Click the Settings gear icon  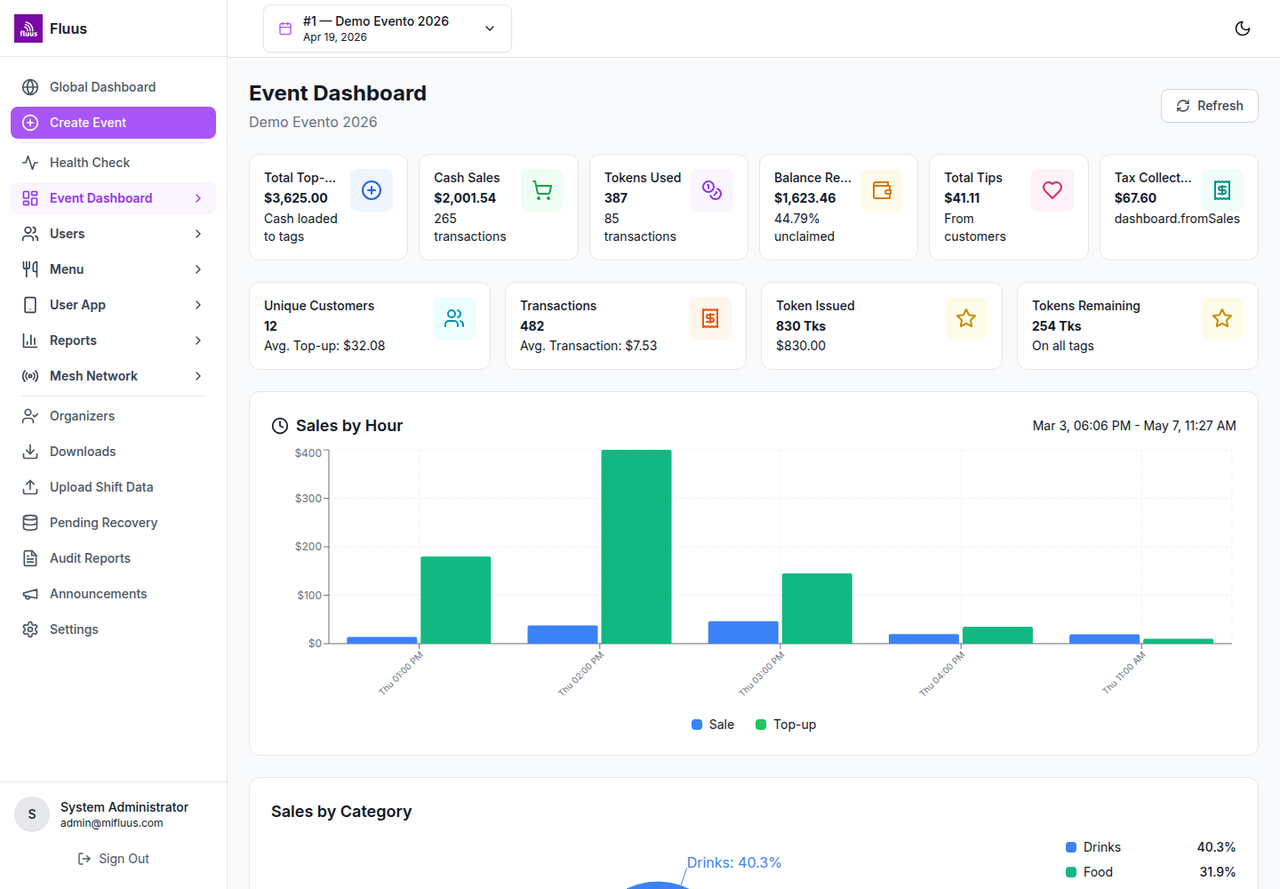click(x=30, y=630)
